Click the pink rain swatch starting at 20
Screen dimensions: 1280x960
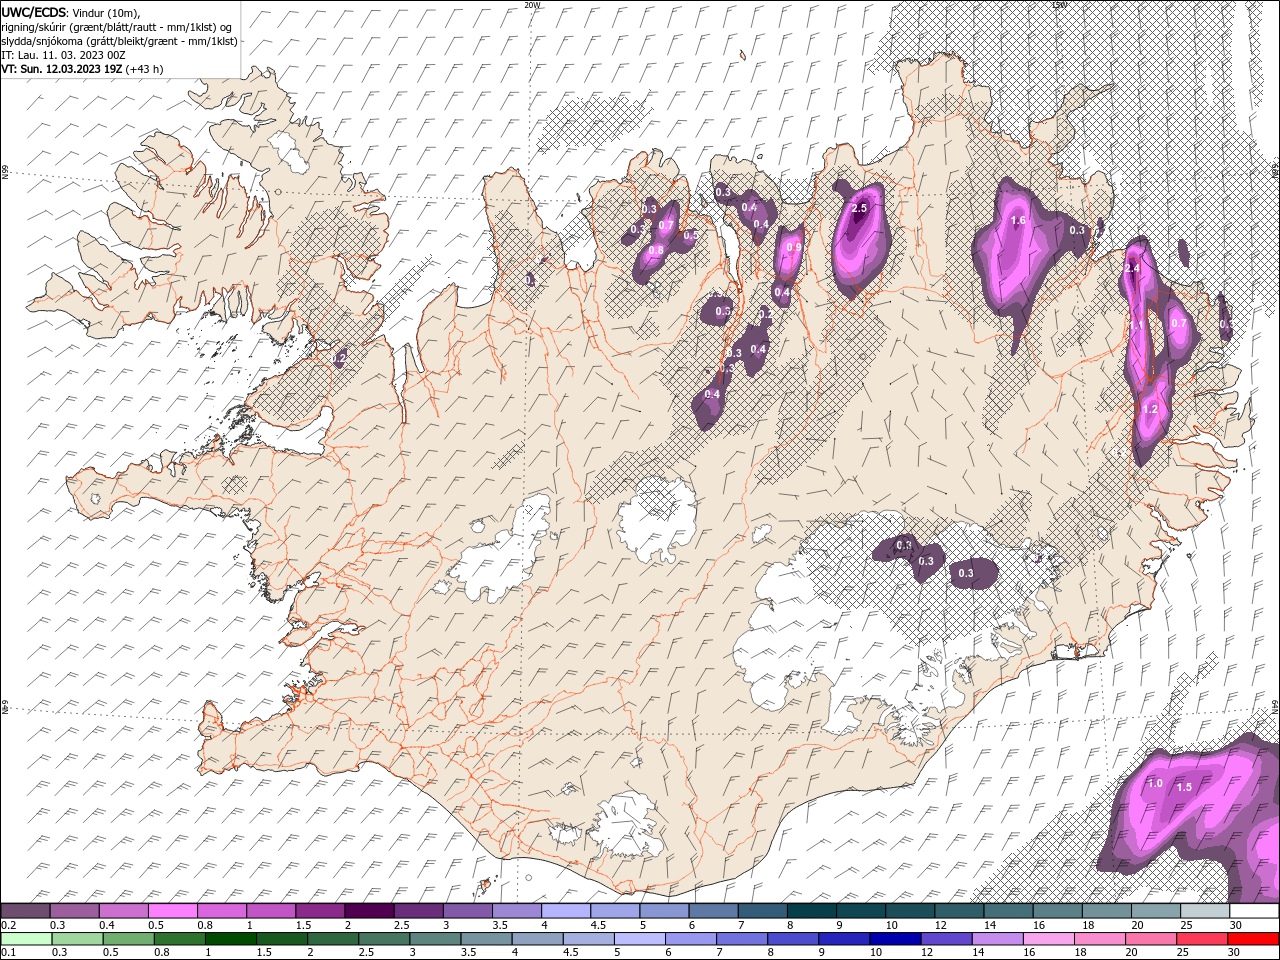[1152, 938]
